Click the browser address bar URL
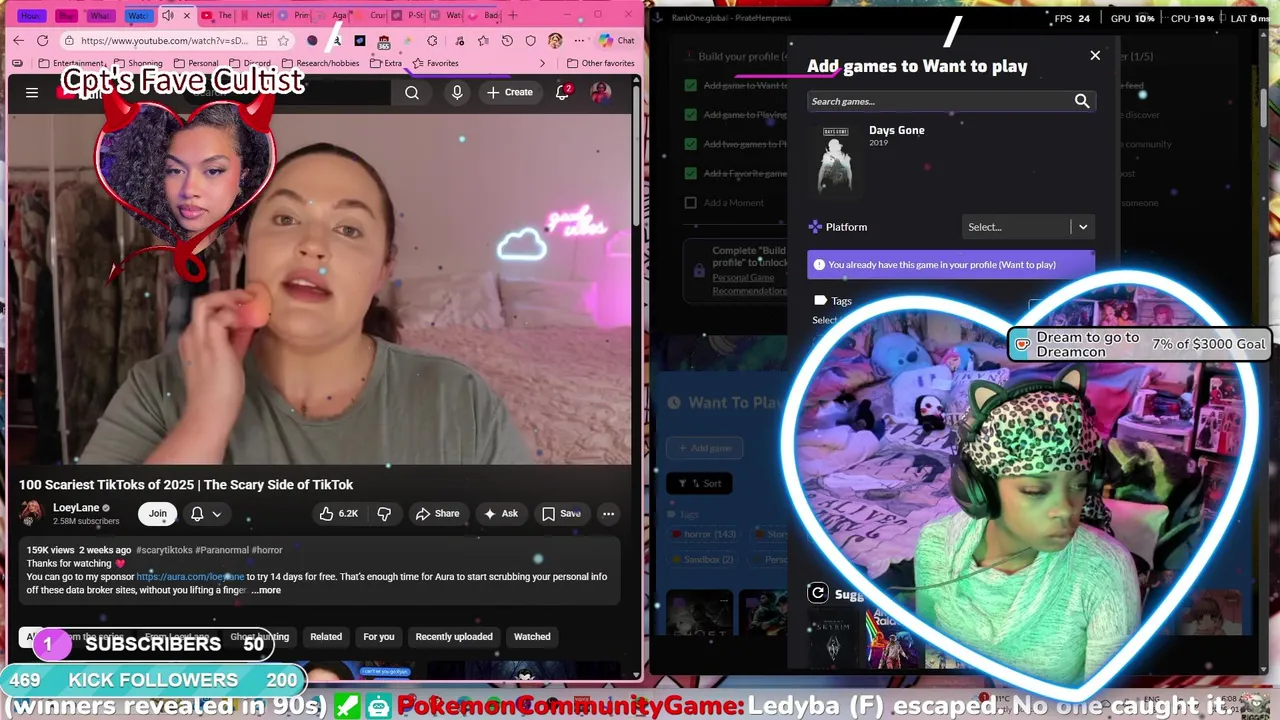This screenshot has width=1280, height=720. [163, 40]
